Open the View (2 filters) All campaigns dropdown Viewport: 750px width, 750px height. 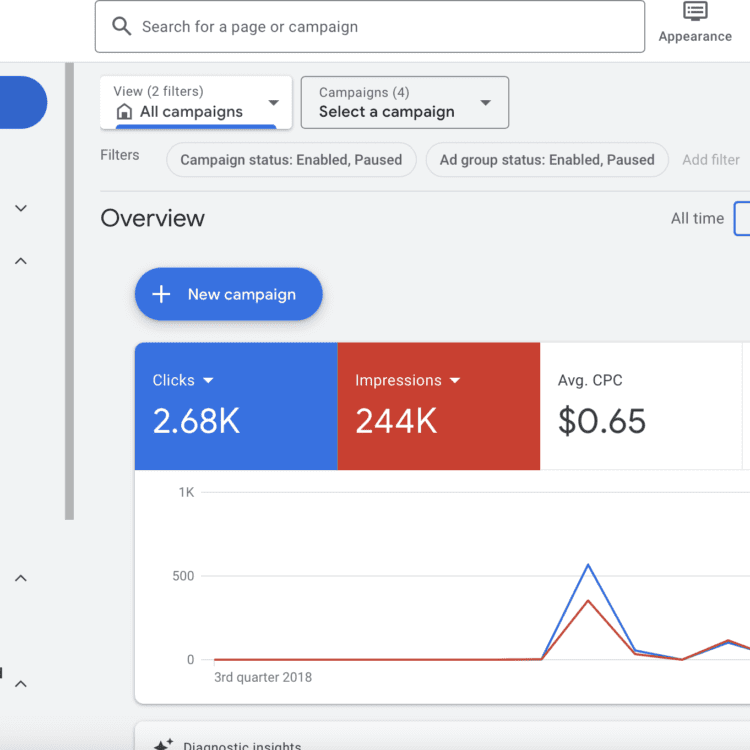(x=196, y=102)
